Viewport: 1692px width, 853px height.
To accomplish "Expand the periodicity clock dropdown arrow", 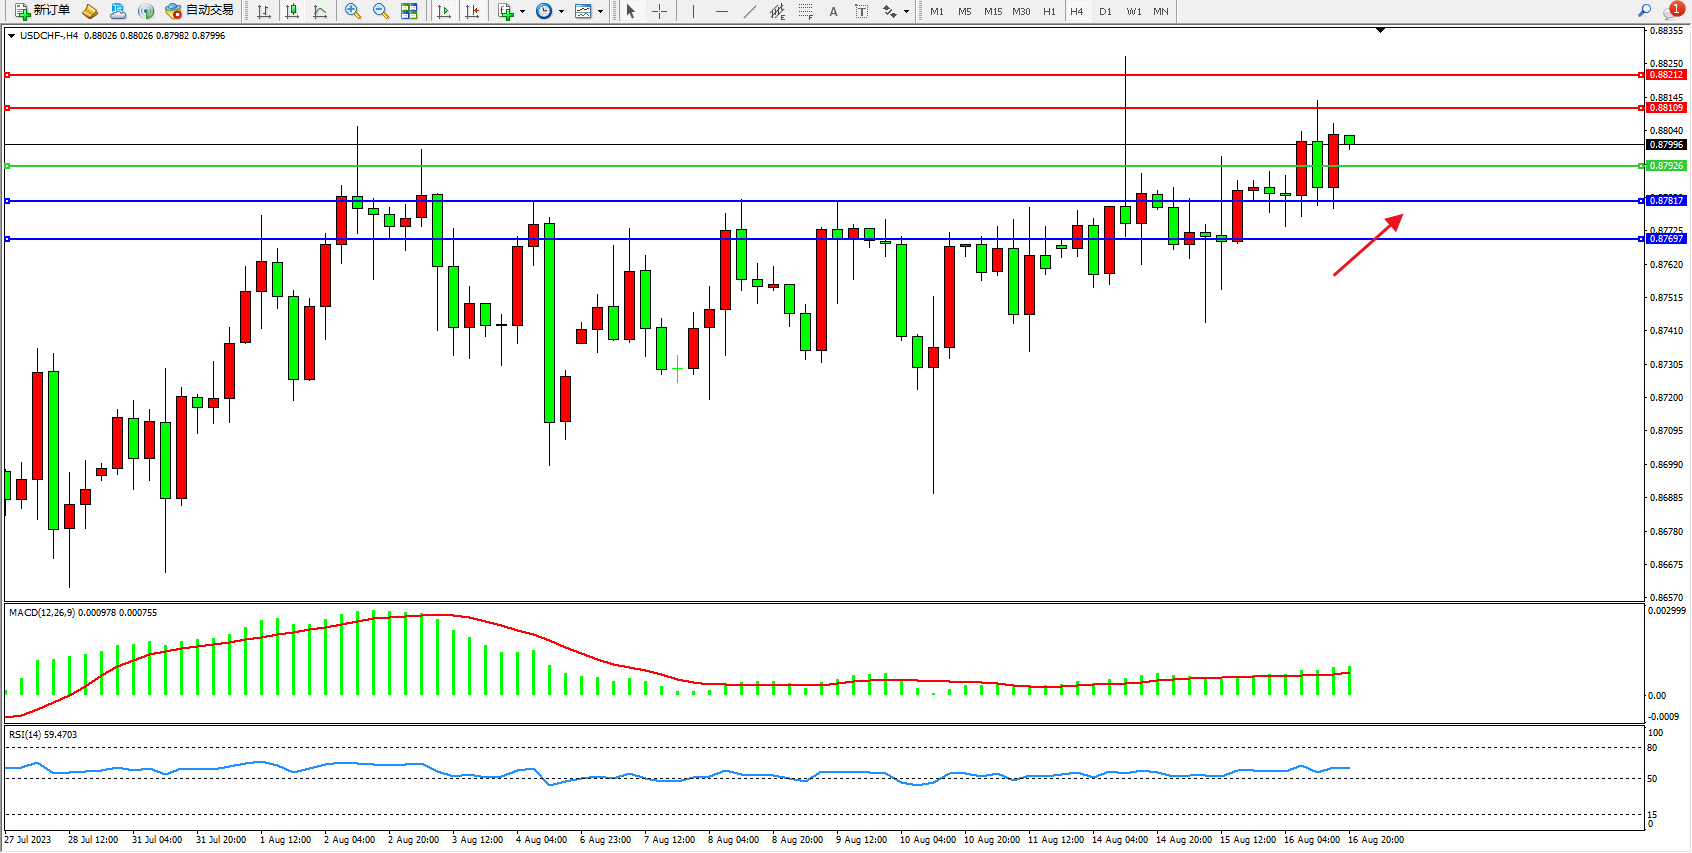I will [x=561, y=12].
